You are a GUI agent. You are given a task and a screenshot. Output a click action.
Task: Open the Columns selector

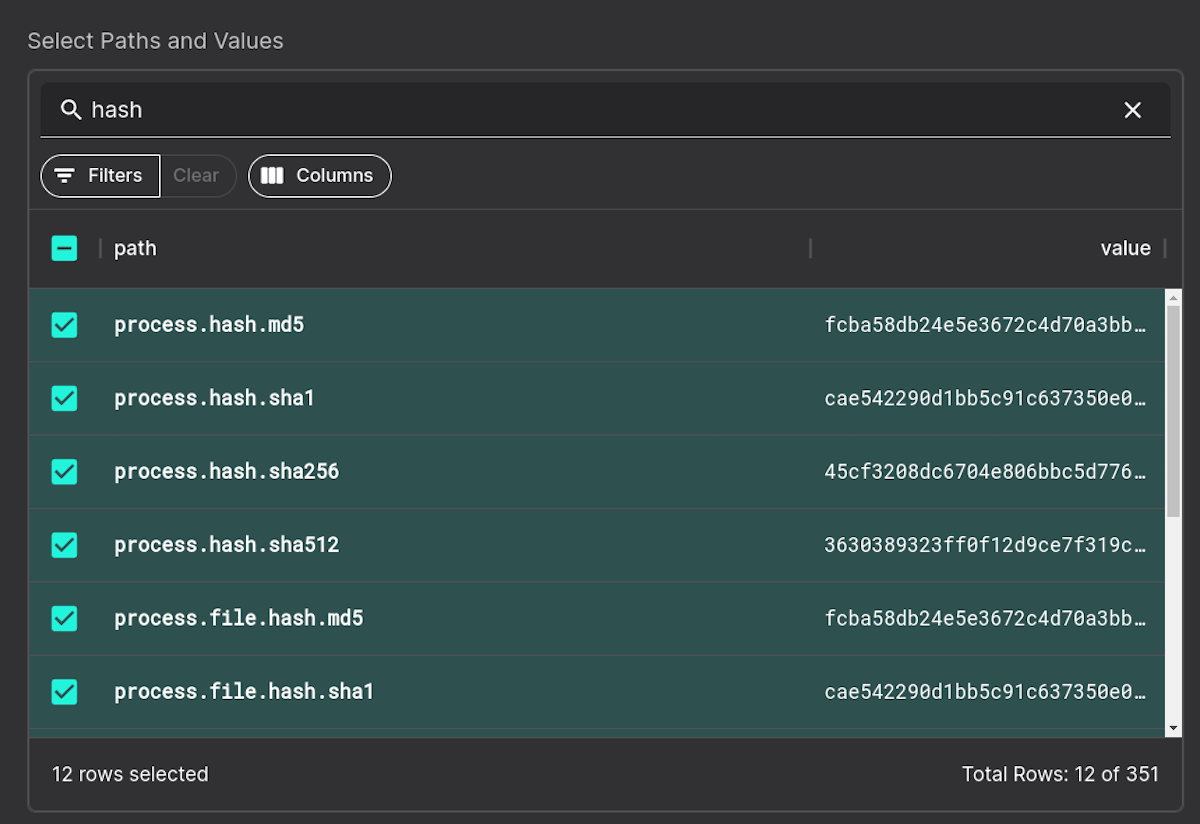pos(320,175)
